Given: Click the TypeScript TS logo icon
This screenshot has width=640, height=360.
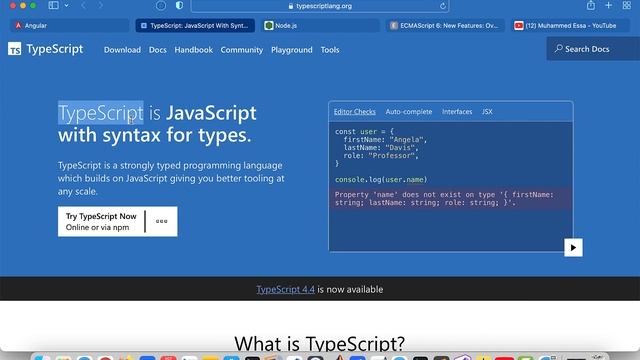Looking at the screenshot, I should pos(15,49).
